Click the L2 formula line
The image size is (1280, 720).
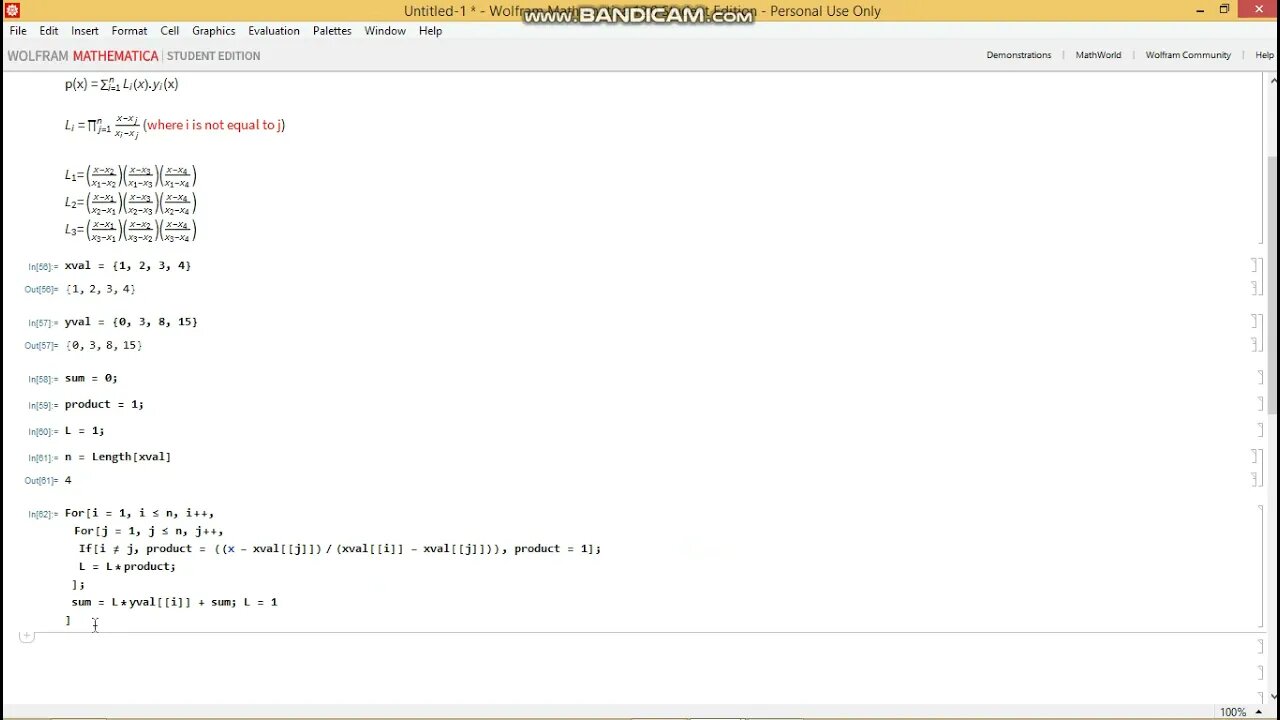pyautogui.click(x=131, y=203)
